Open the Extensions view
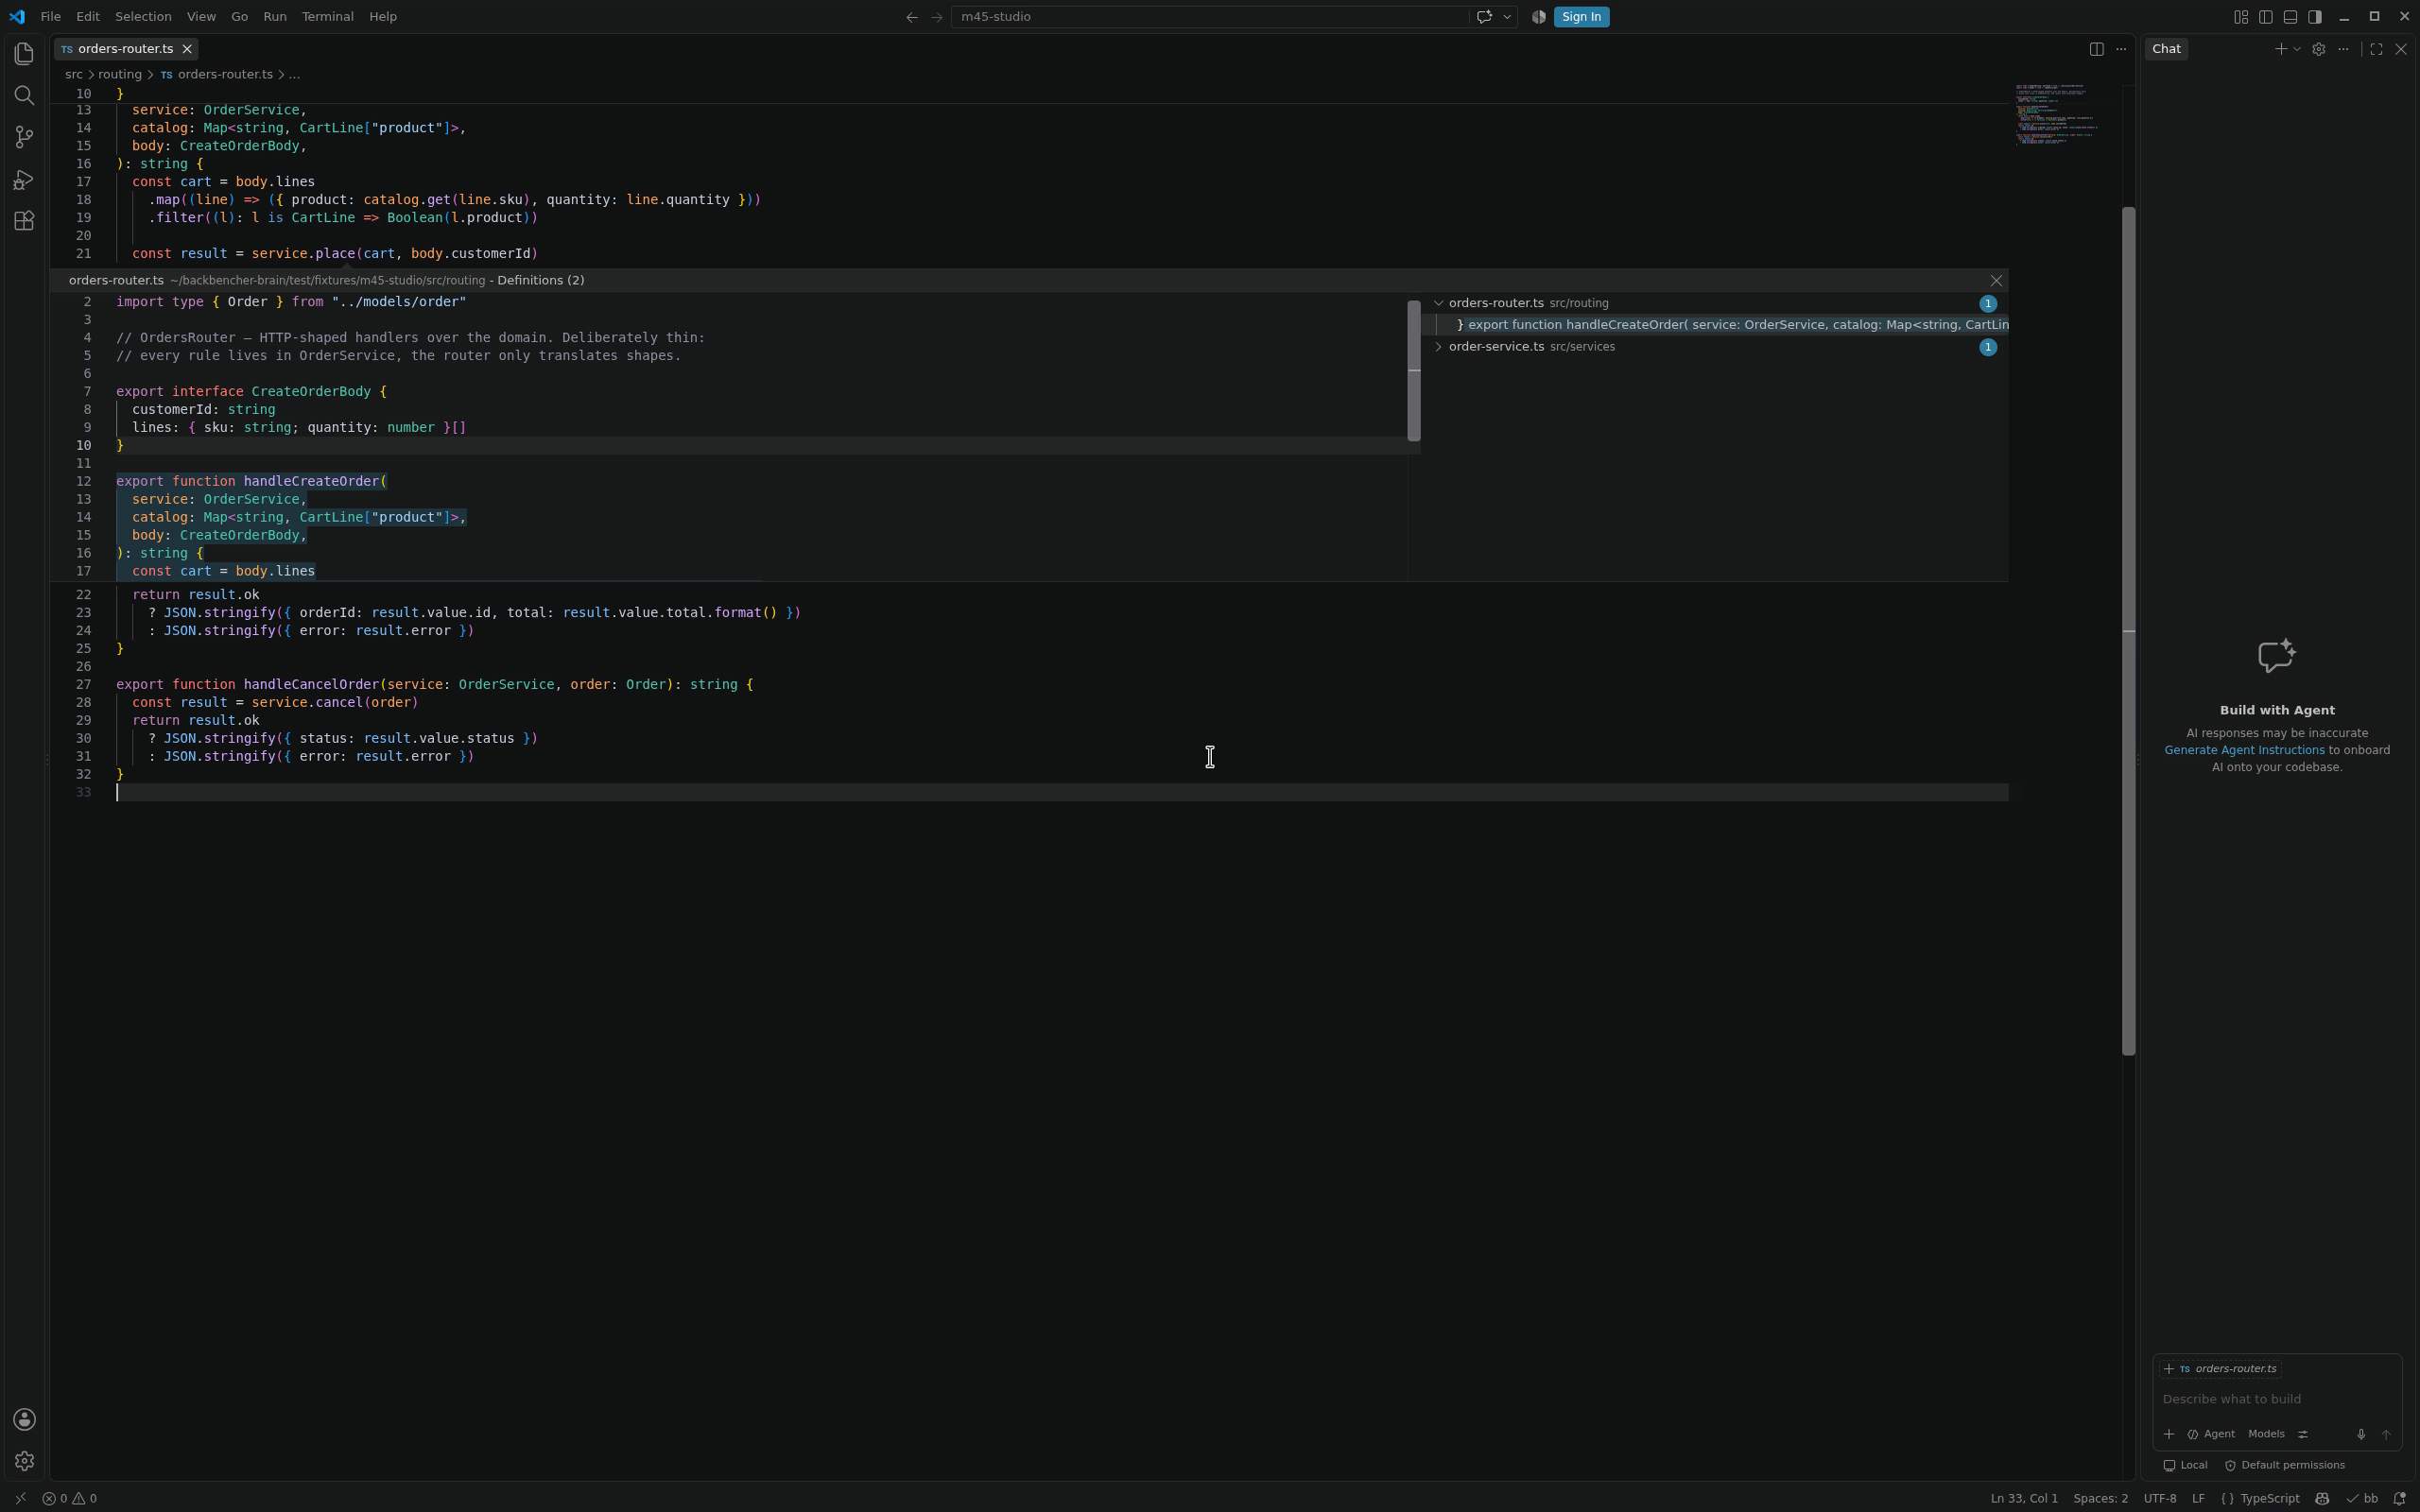 pos(24,221)
